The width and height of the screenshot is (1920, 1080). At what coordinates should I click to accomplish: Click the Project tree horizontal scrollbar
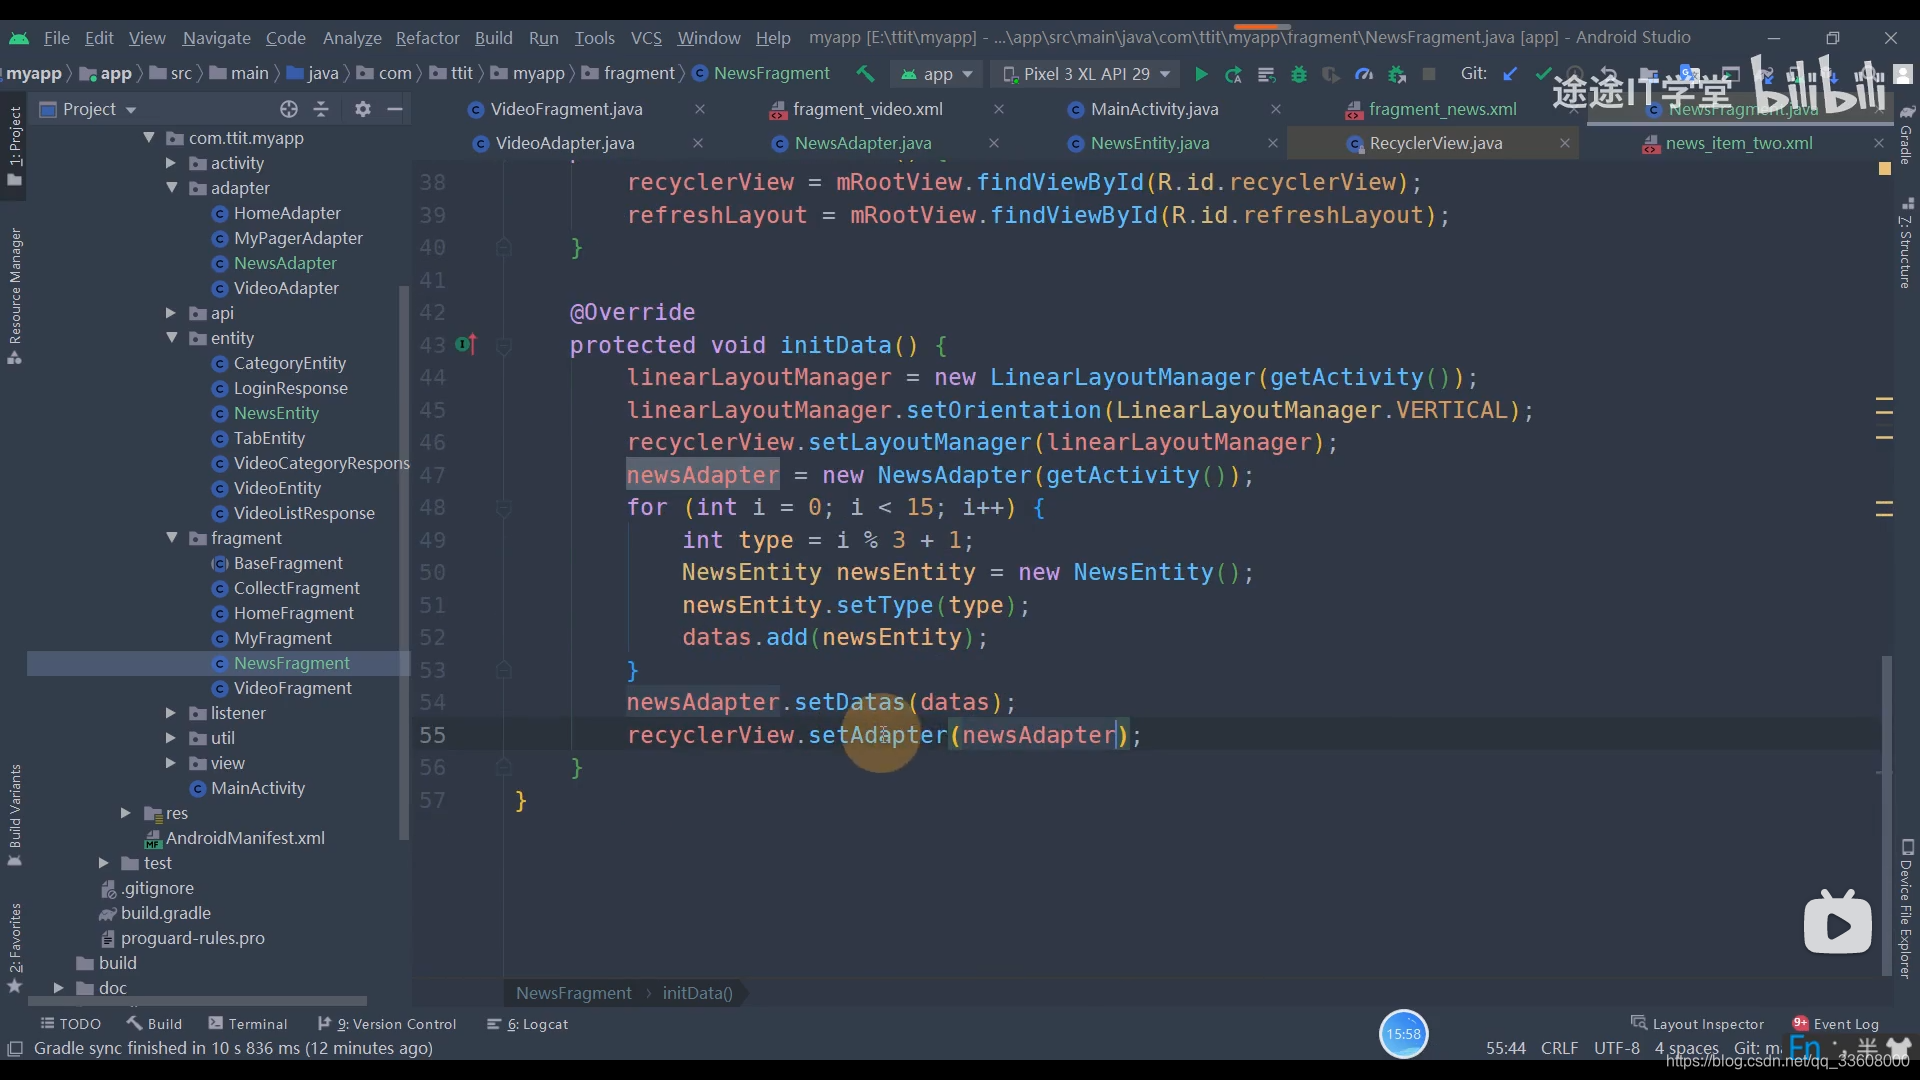(x=197, y=1000)
